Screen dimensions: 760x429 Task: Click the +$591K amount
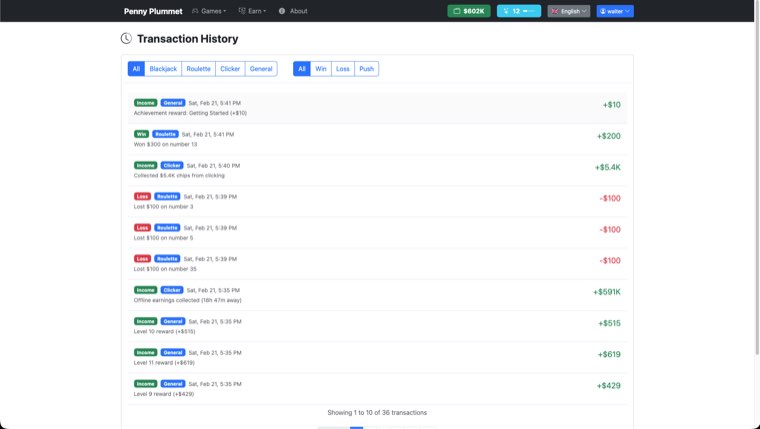(607, 292)
